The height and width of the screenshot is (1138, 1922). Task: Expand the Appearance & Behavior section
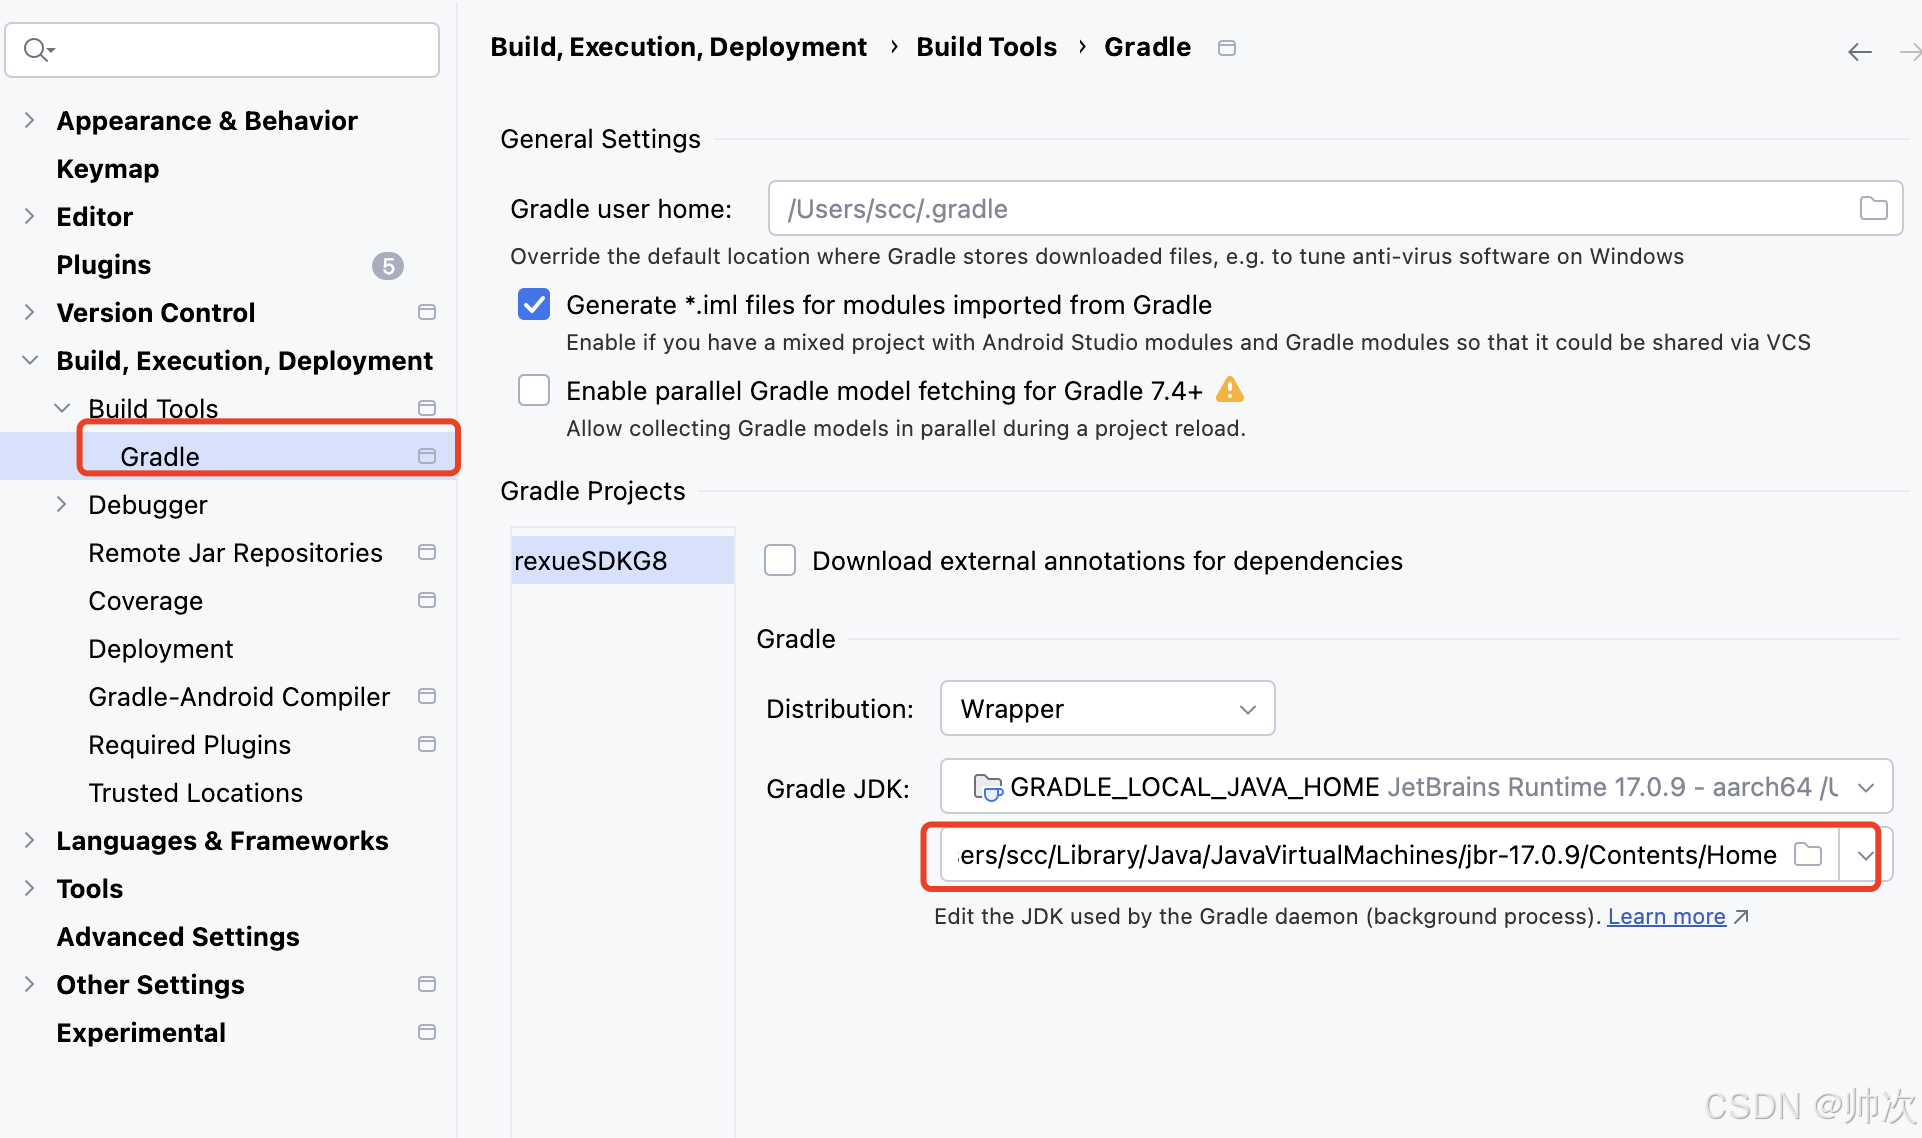29,120
